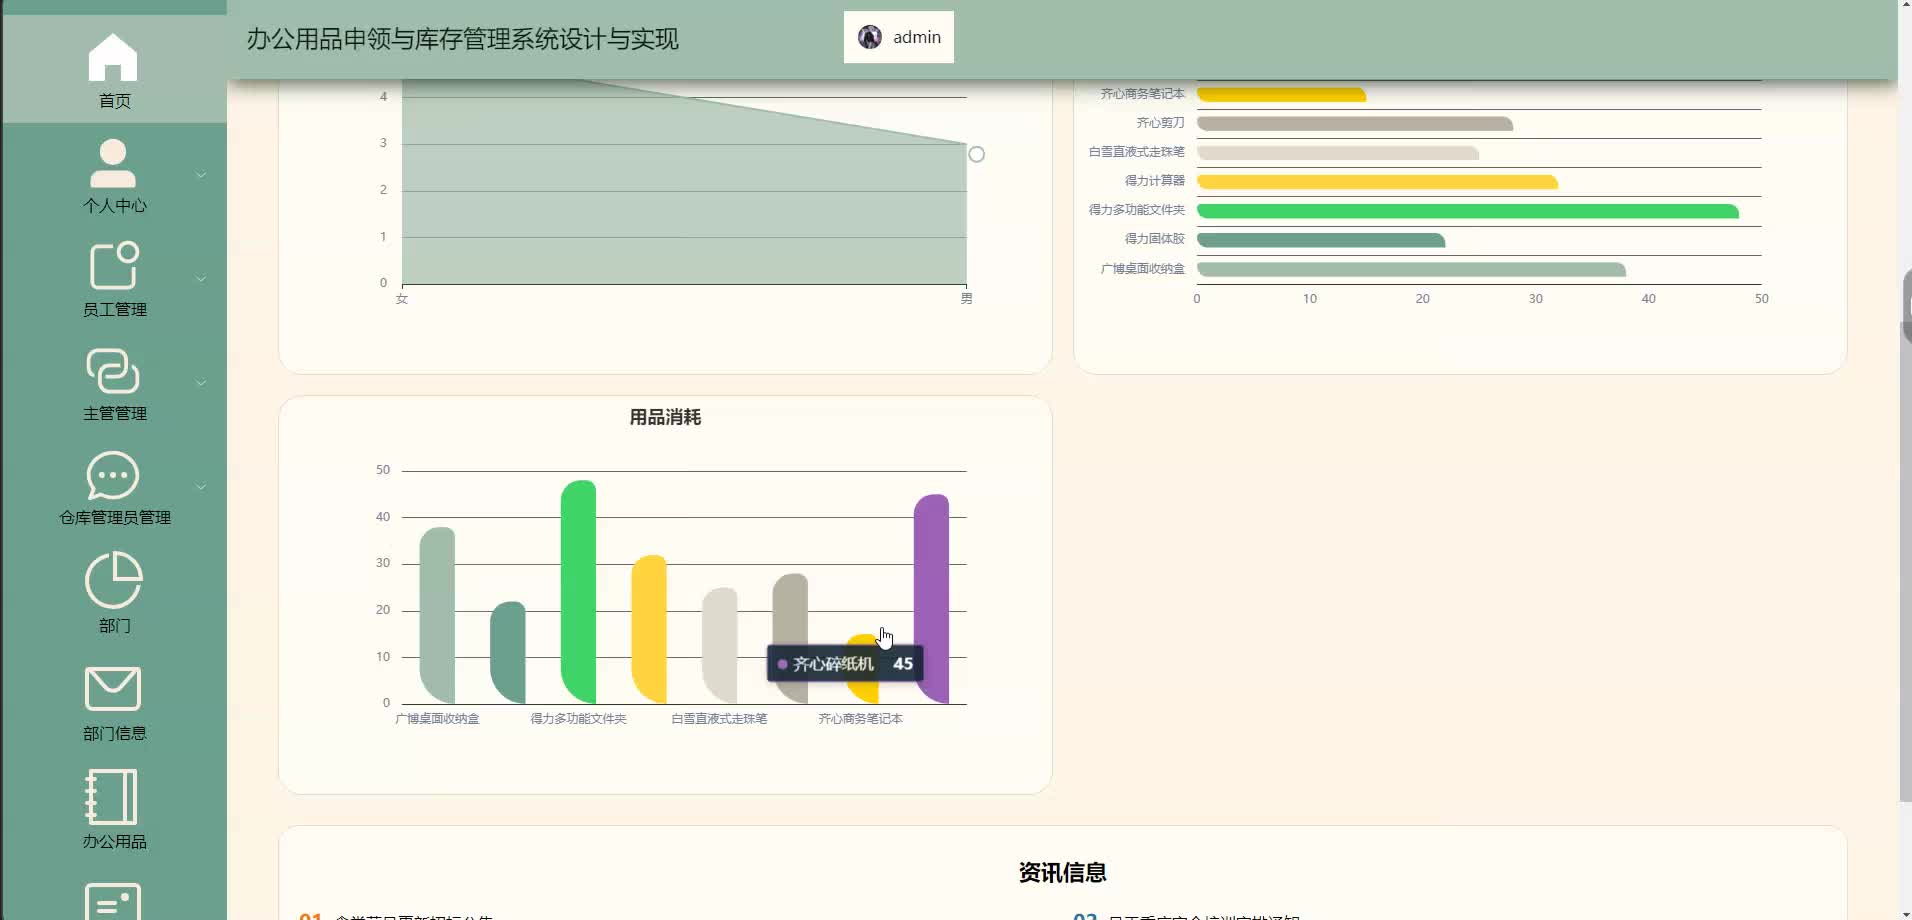Select the 主管管理 sidebar icon
Viewport: 1912px width, 920px height.
(113, 371)
